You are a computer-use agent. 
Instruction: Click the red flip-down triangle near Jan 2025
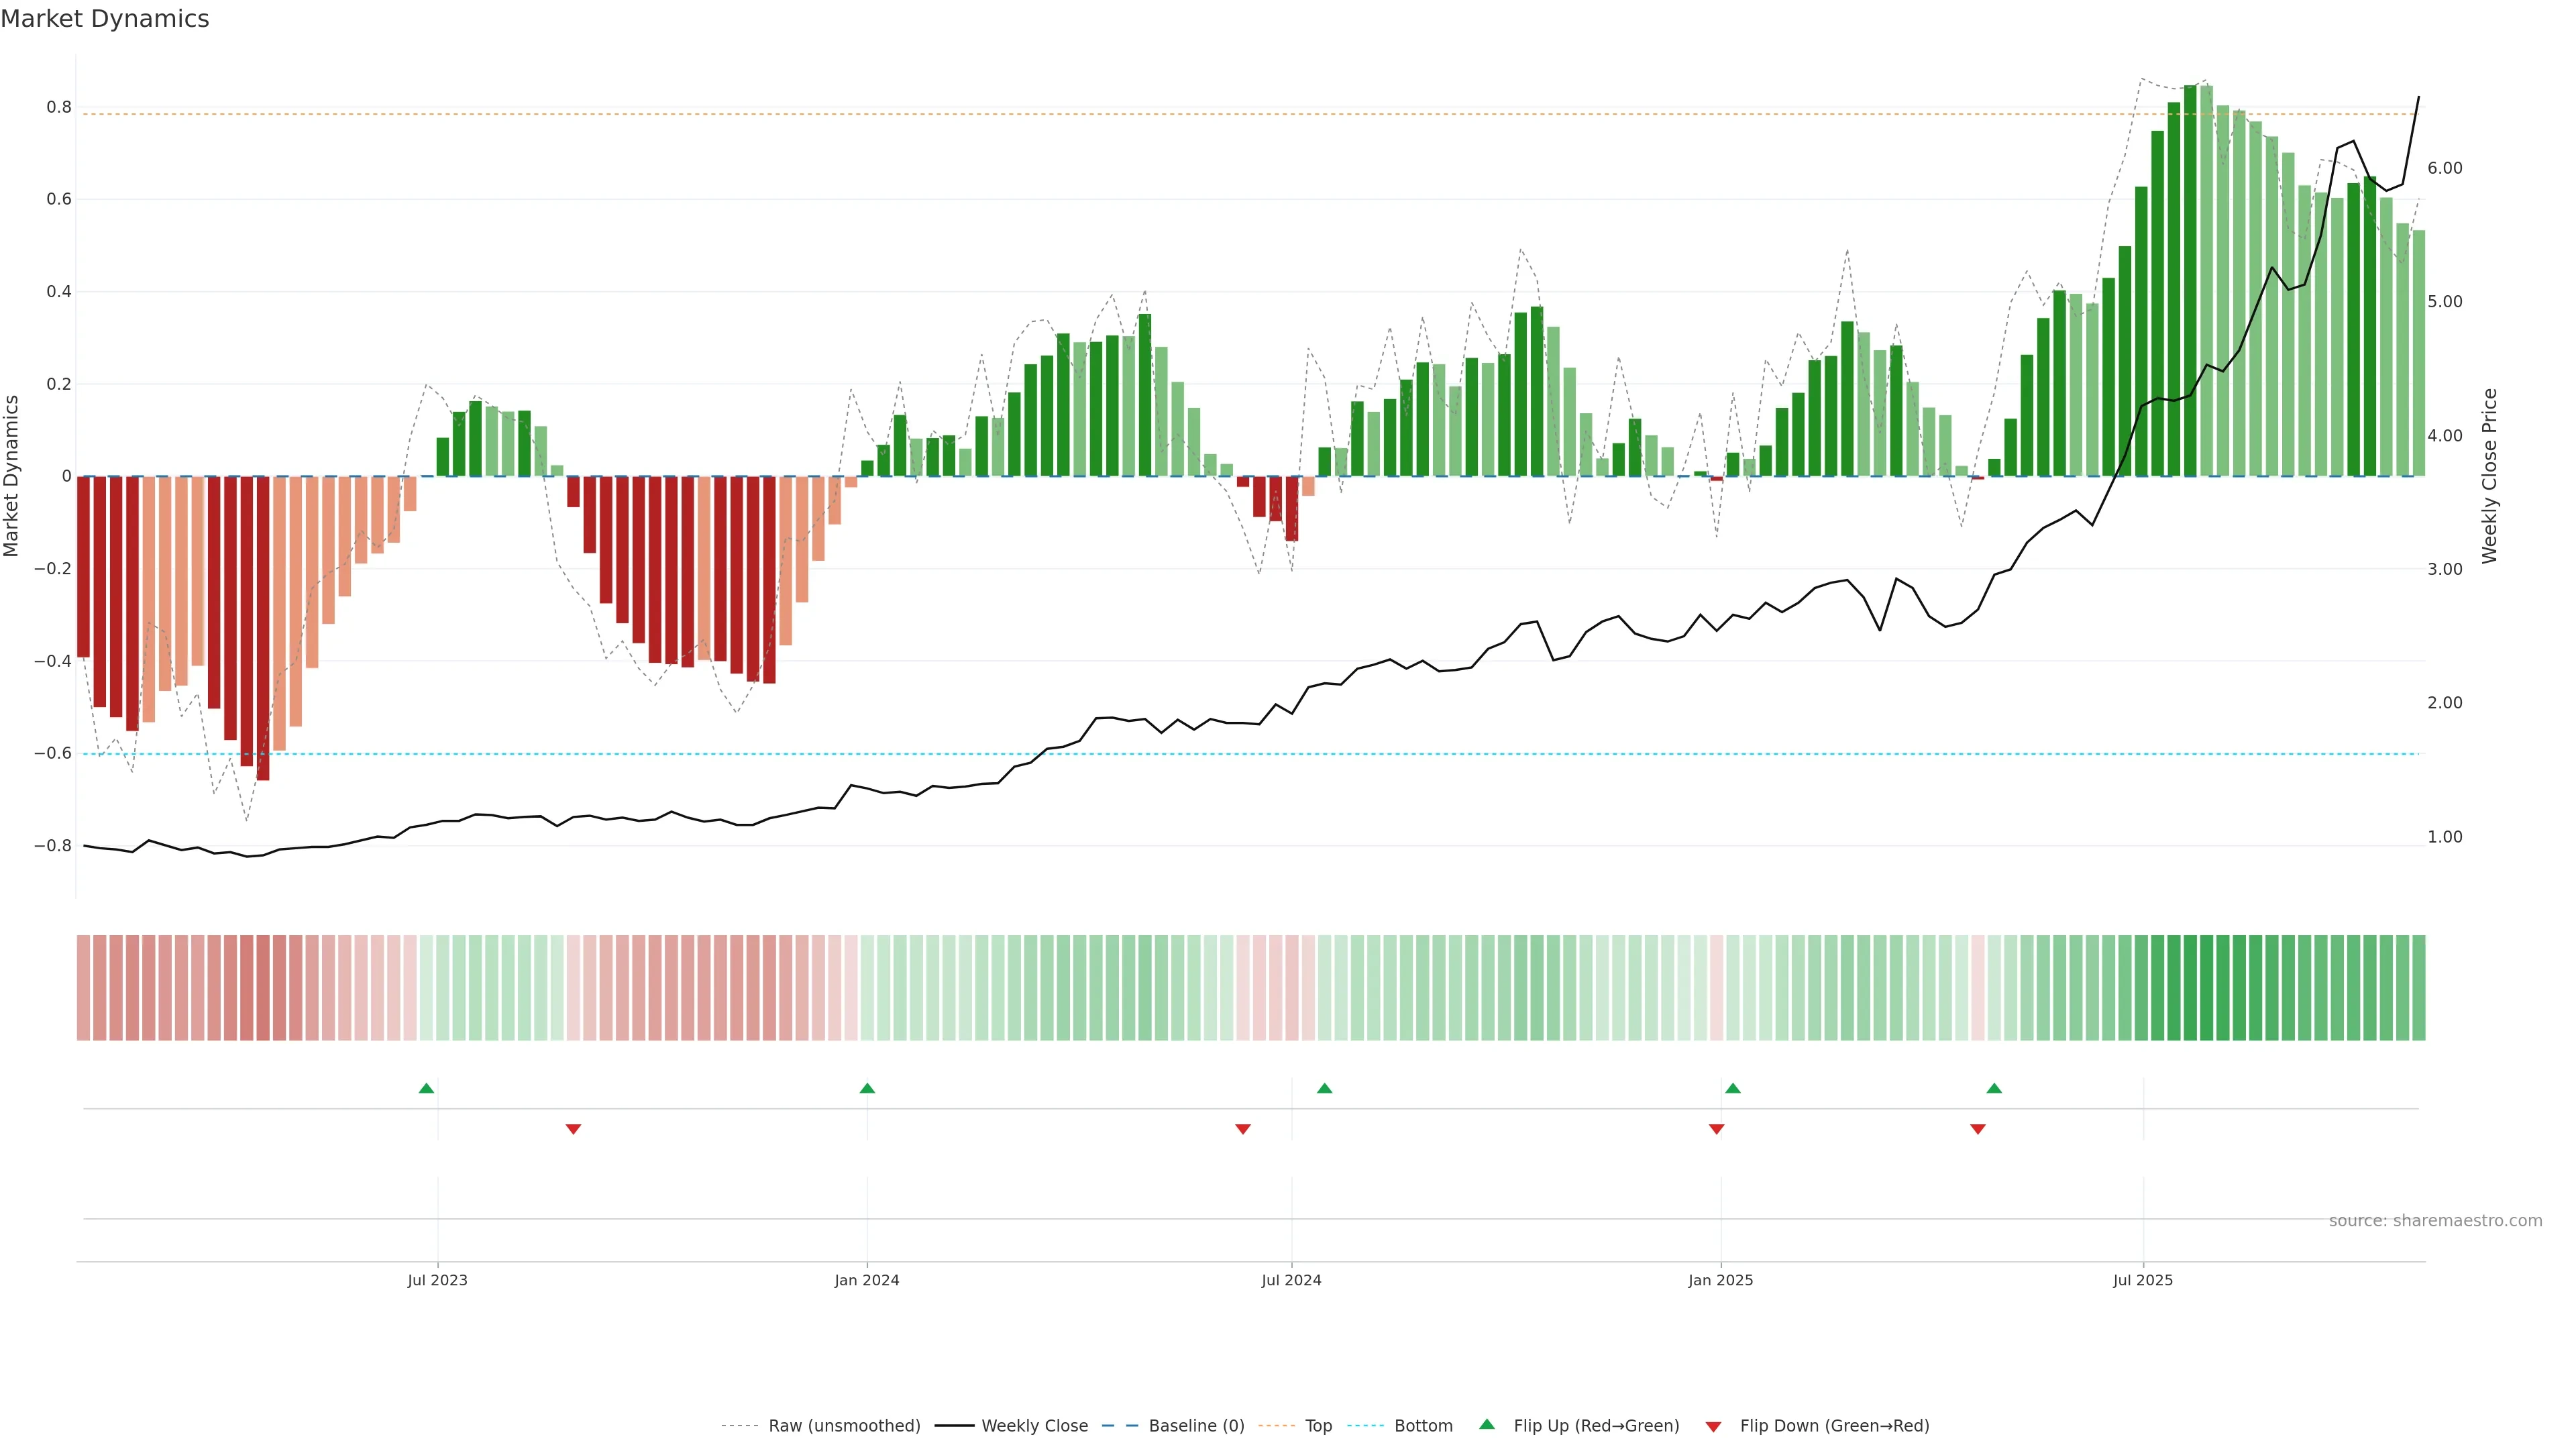tap(1716, 1129)
